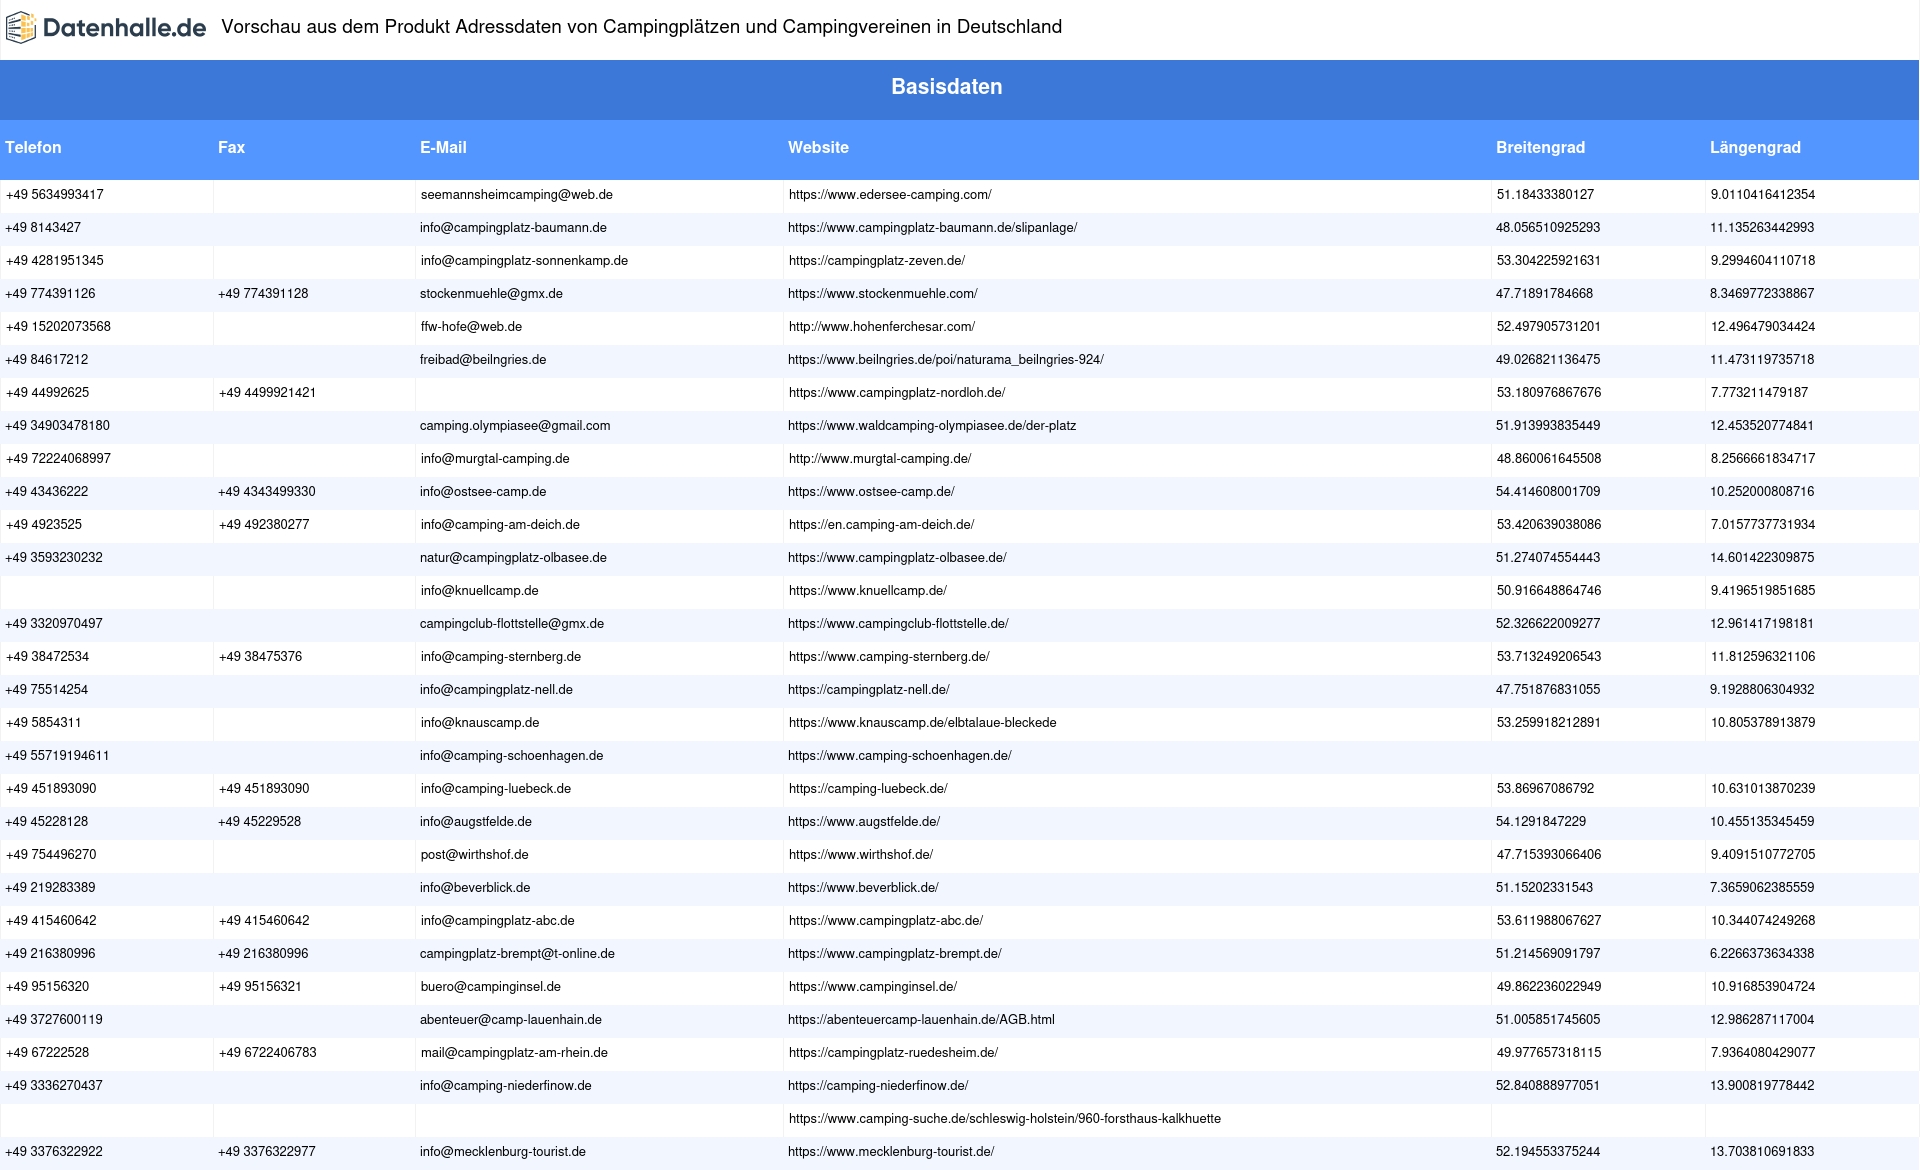Click website https://www.knuellcamp.de/
1920x1170 pixels.
[x=867, y=591]
